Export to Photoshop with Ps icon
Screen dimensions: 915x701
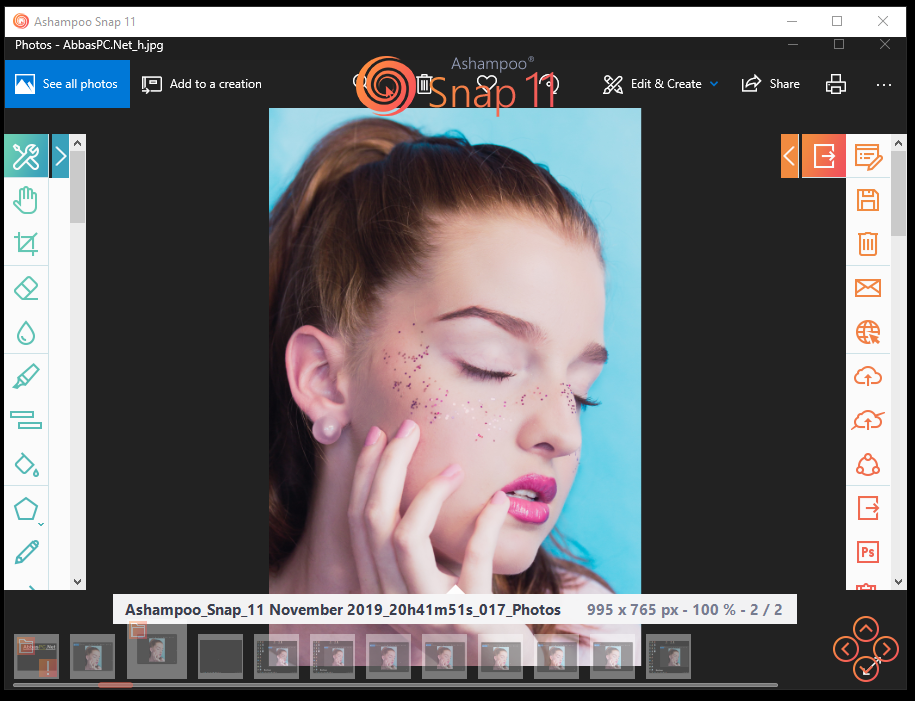[868, 552]
